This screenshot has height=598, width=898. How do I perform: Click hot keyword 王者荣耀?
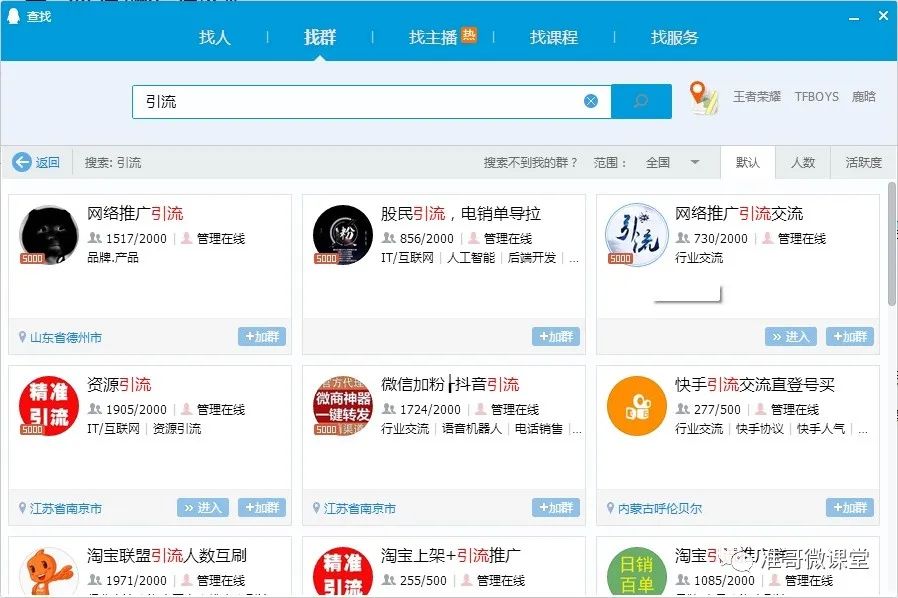pos(757,96)
